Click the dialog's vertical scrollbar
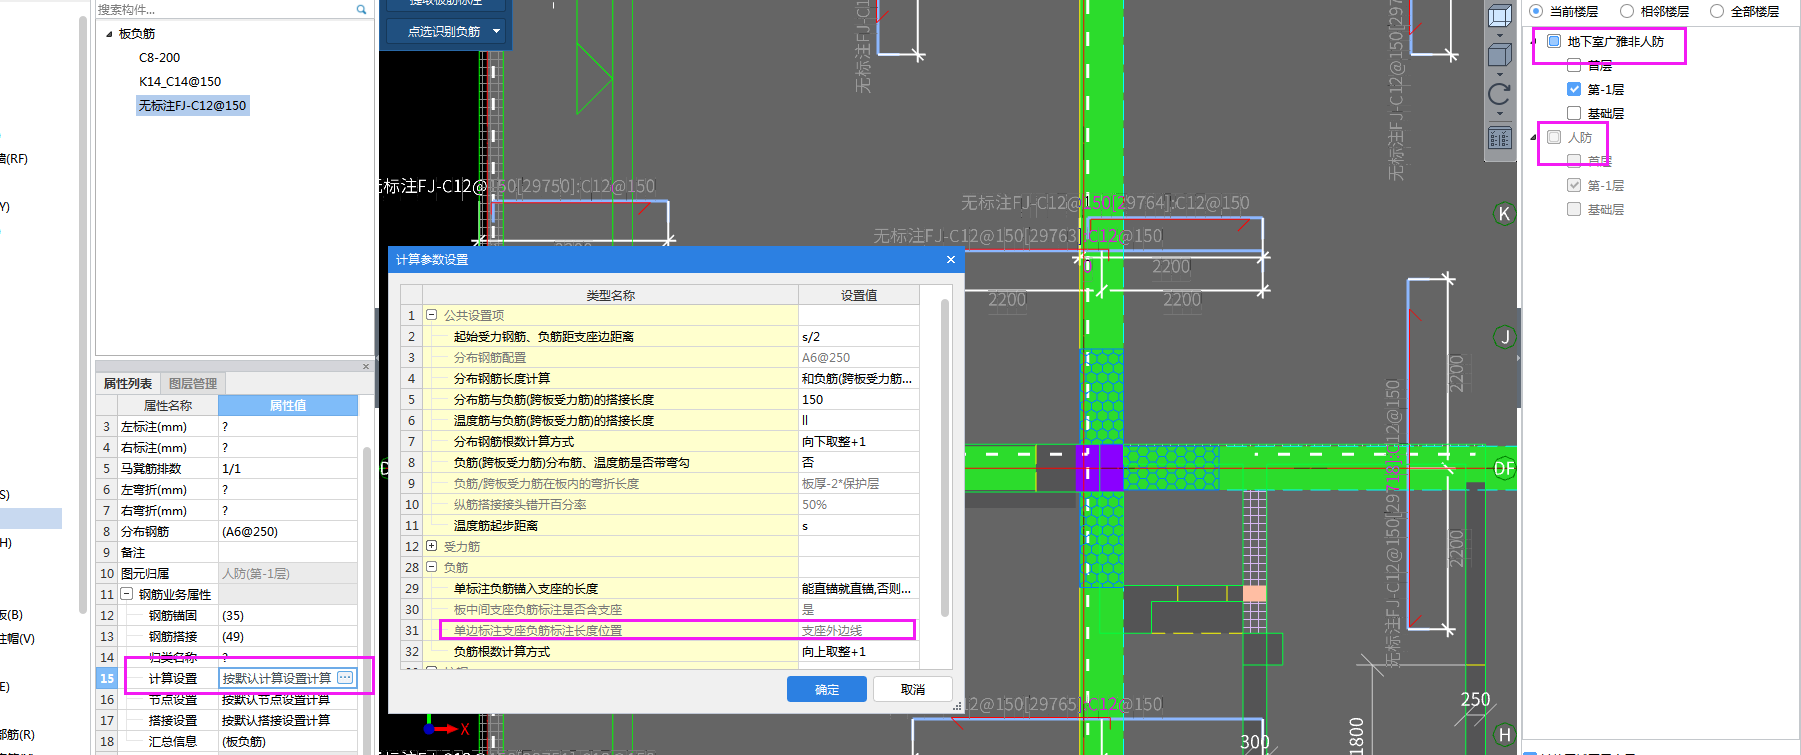This screenshot has width=1801, height=755. click(x=945, y=458)
